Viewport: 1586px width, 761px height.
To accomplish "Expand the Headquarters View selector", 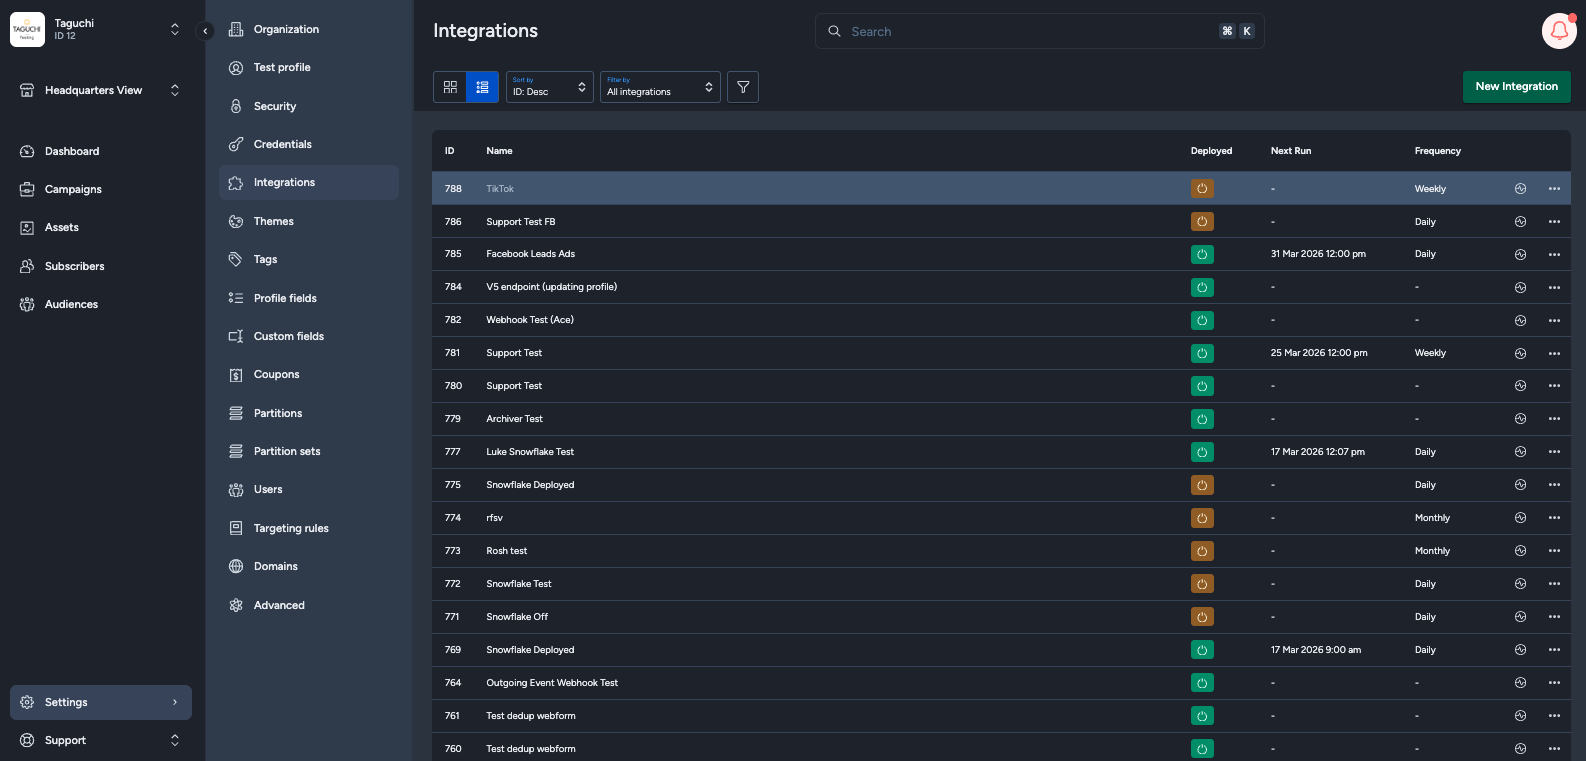I will pyautogui.click(x=175, y=90).
